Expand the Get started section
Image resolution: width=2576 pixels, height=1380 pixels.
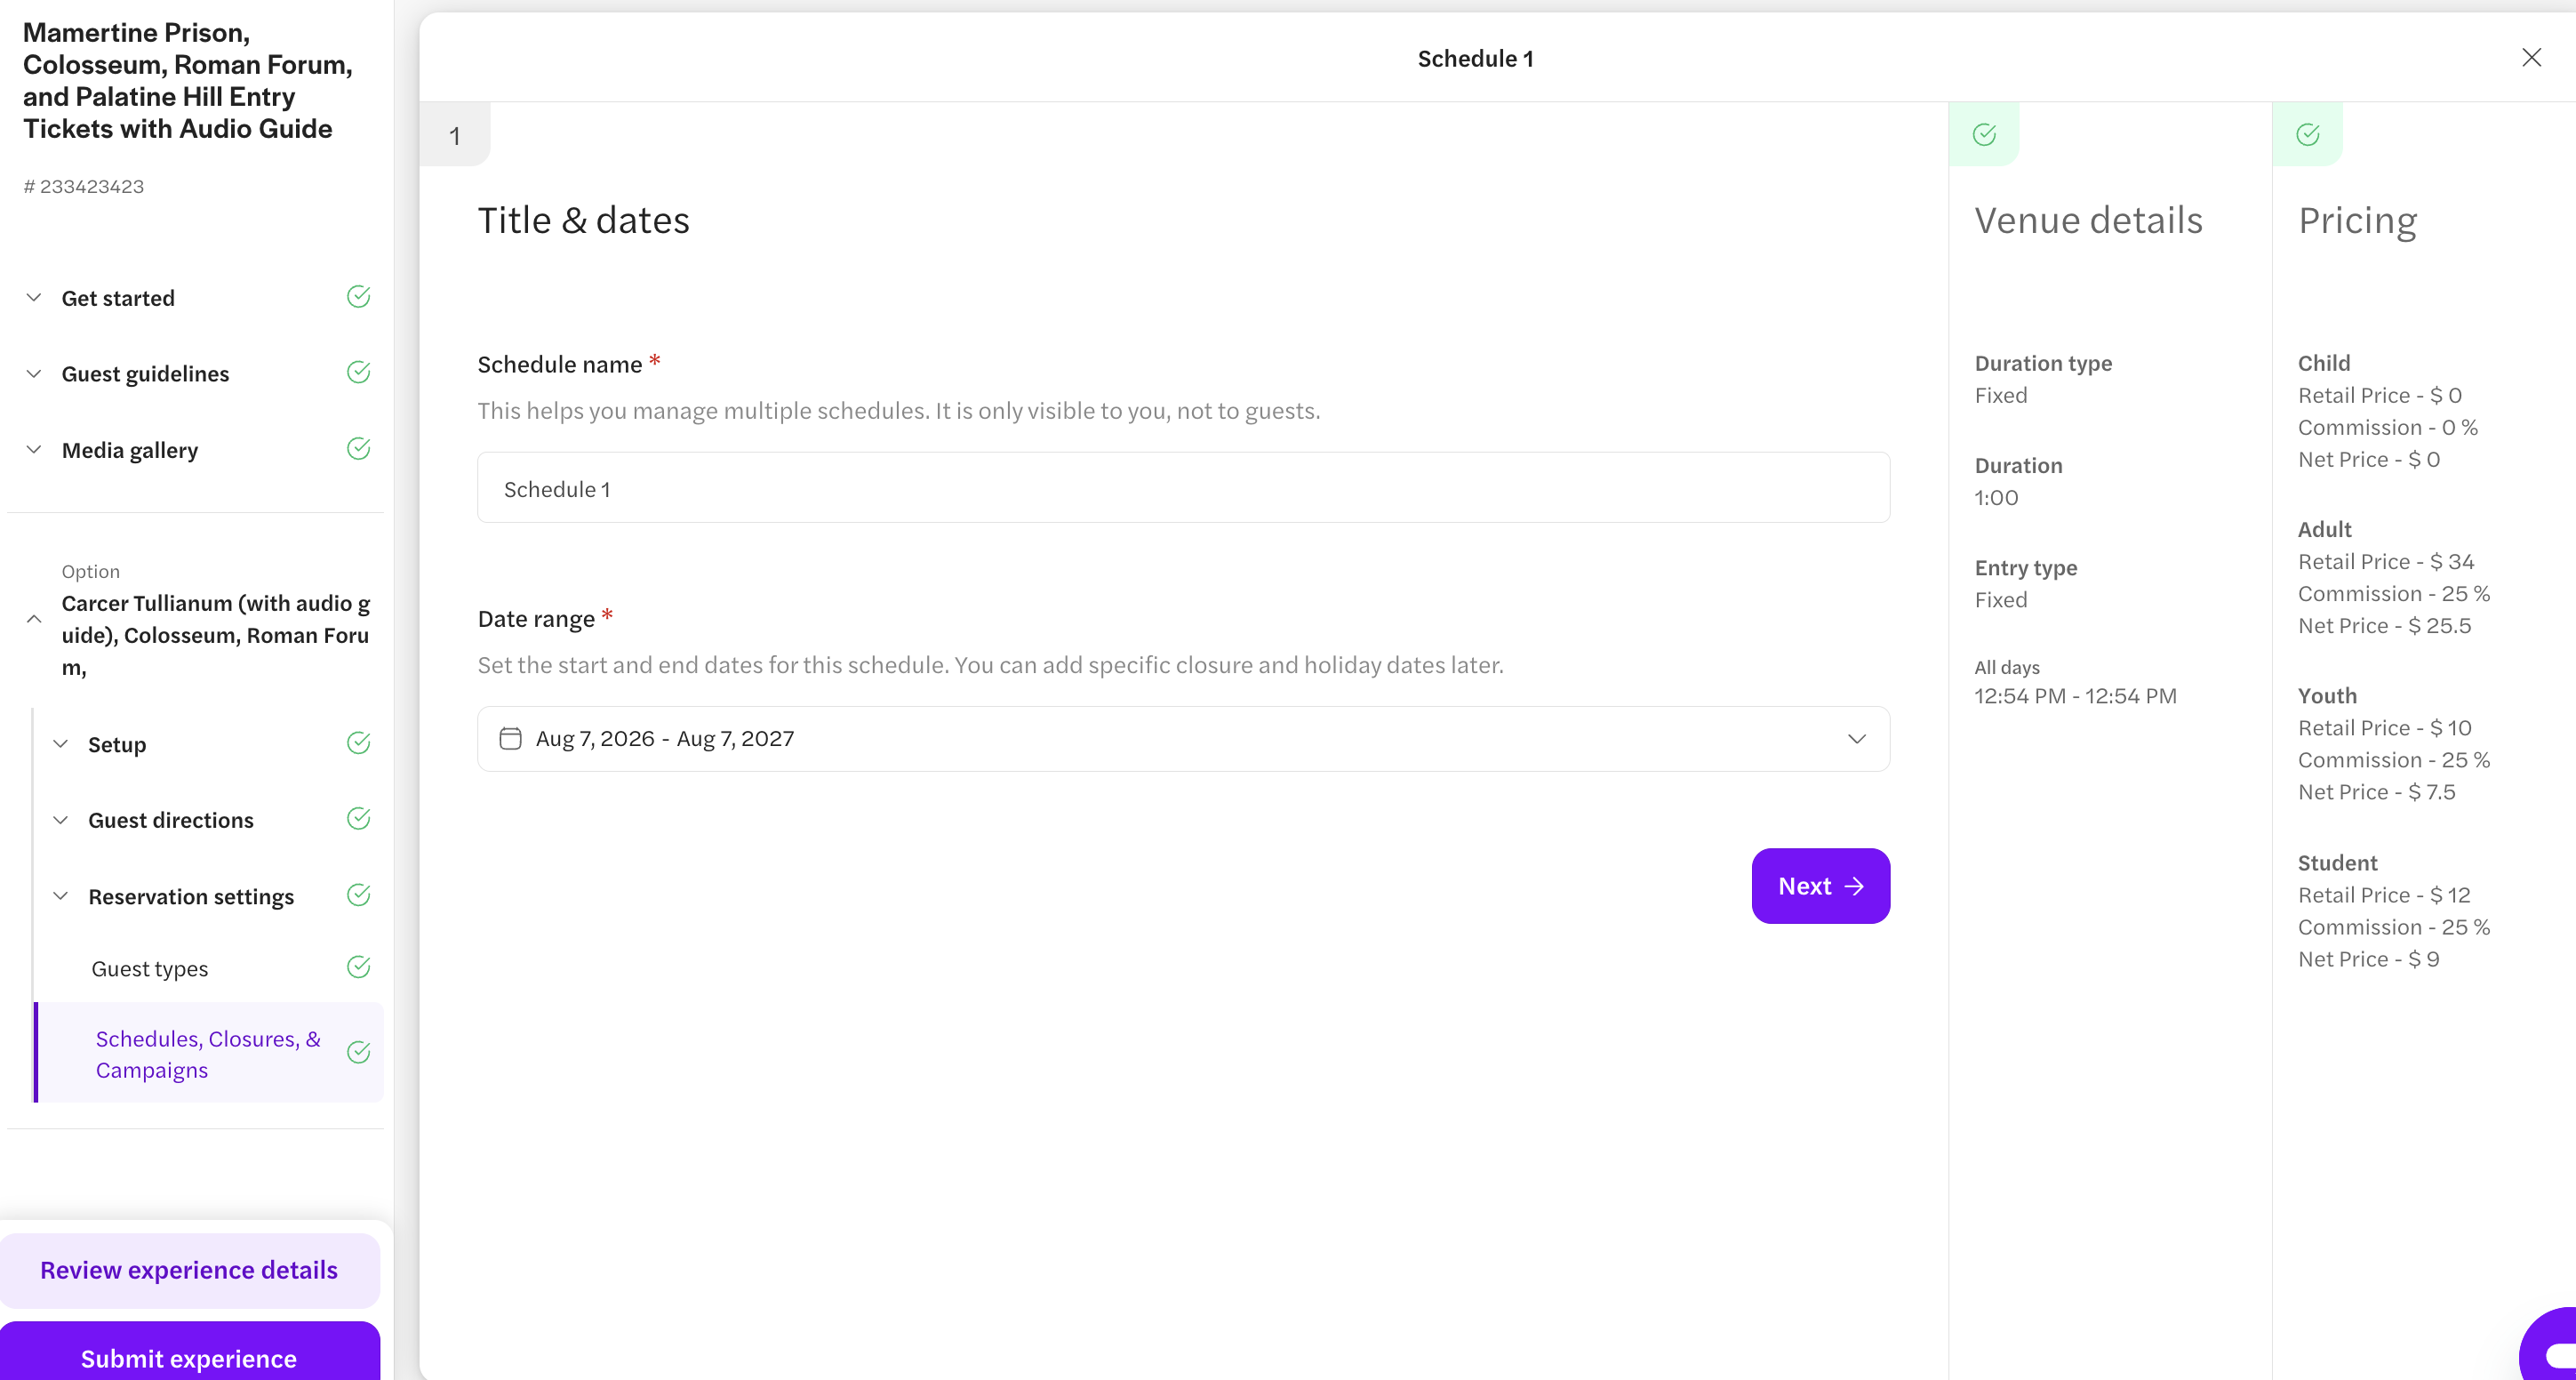[34, 298]
